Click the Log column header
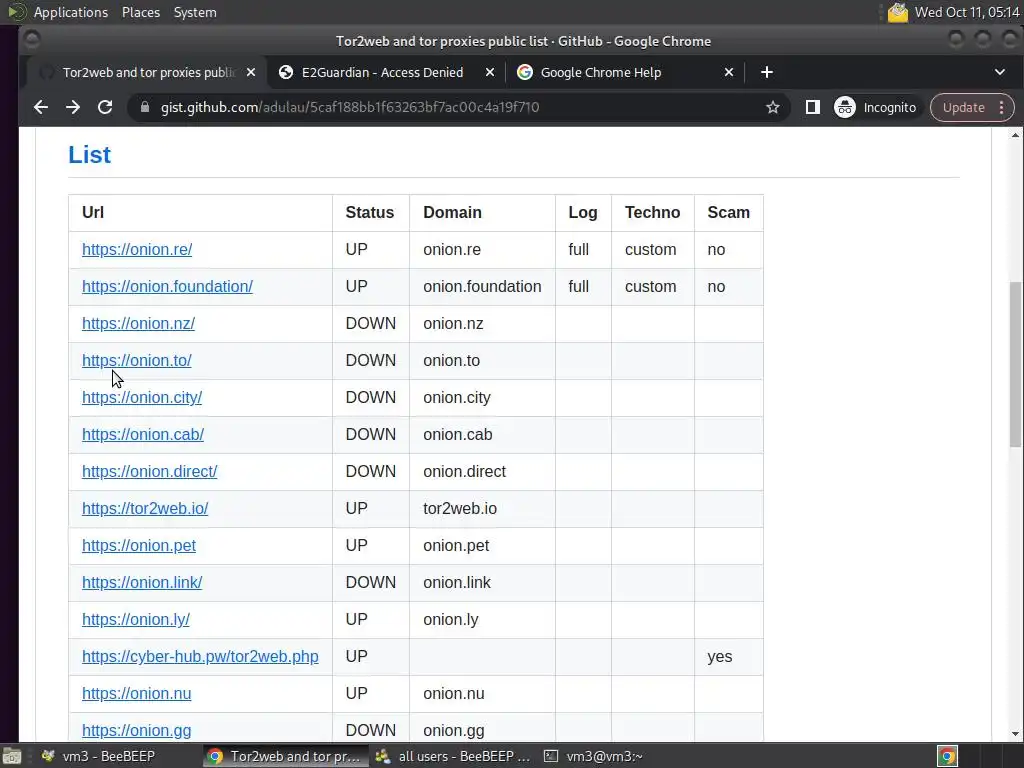The height and width of the screenshot is (768, 1024). click(583, 212)
